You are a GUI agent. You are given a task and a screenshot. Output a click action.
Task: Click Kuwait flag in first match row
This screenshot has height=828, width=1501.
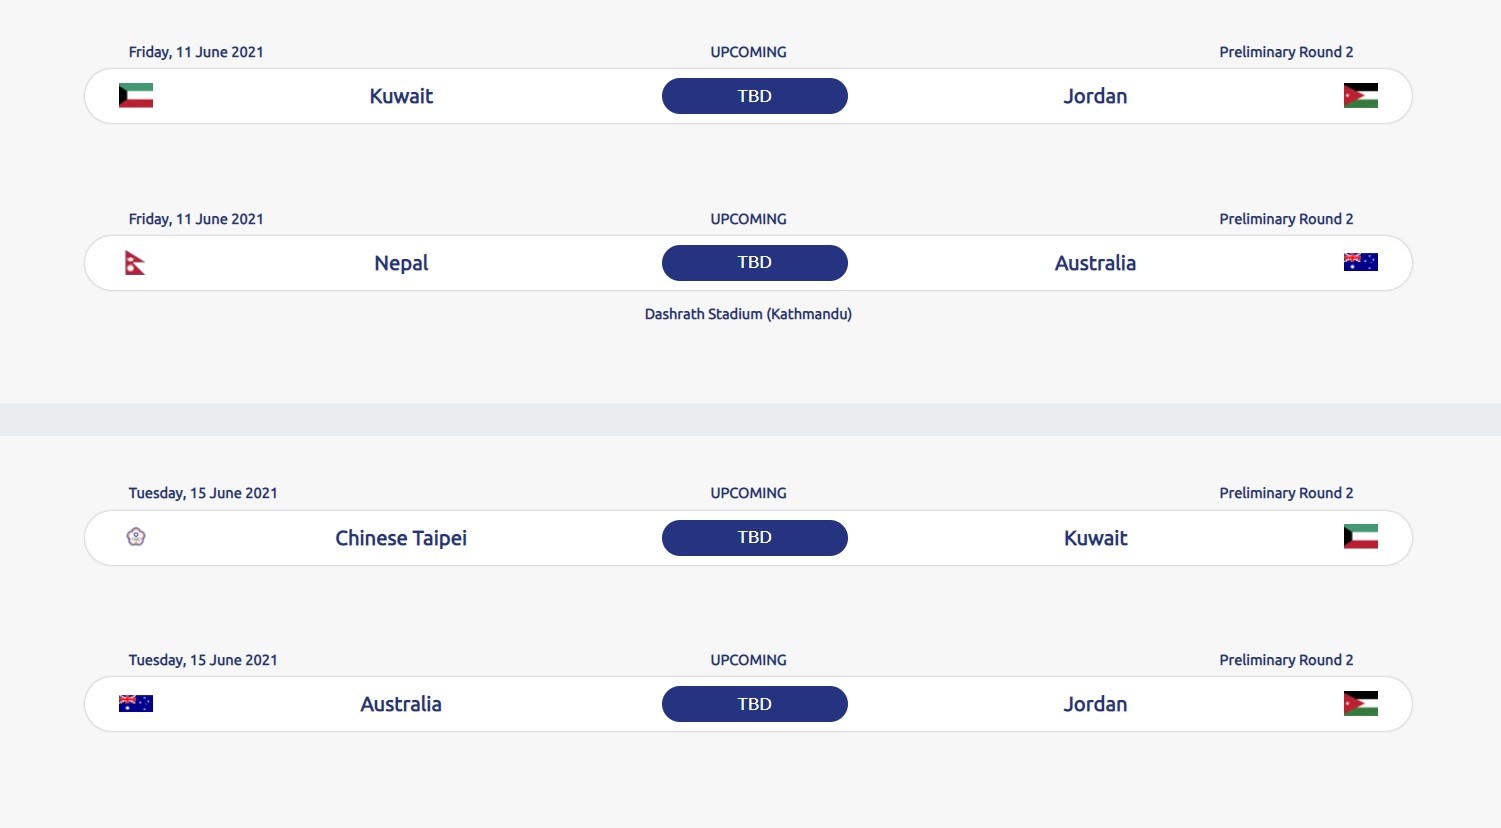(x=136, y=96)
